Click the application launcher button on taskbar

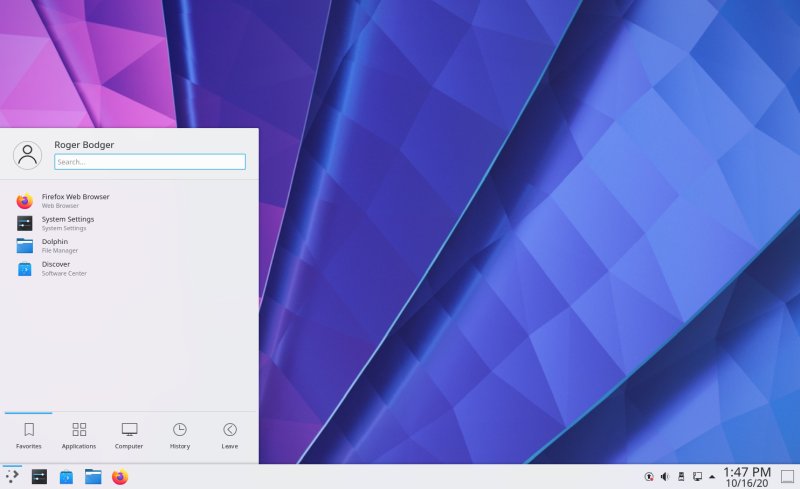12,476
